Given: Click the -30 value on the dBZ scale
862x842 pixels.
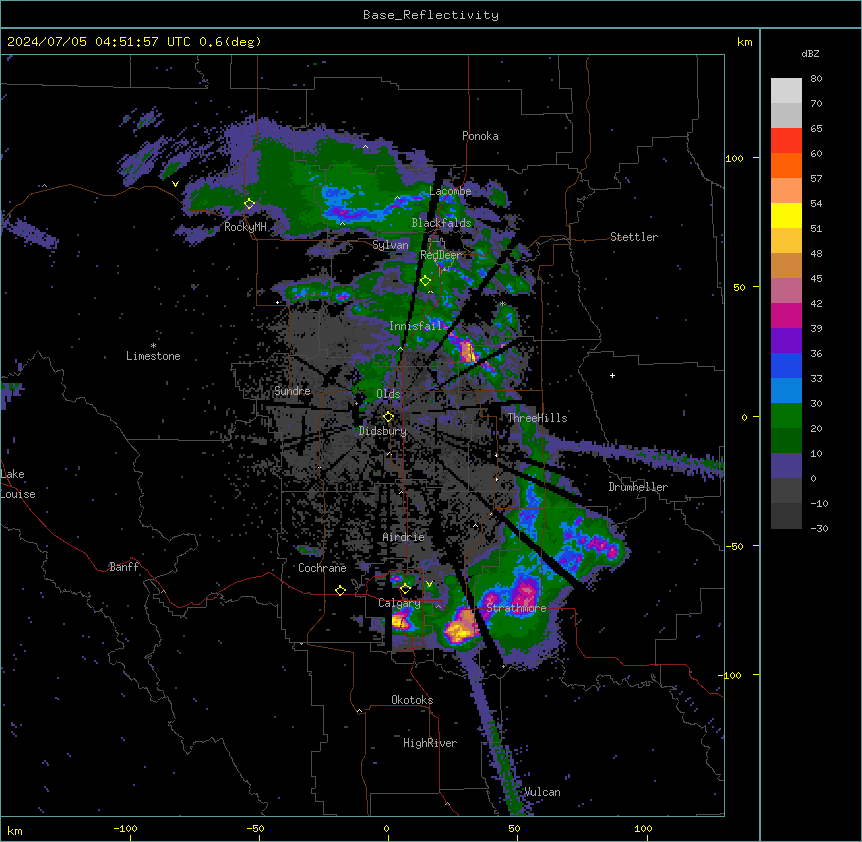Looking at the screenshot, I should (x=819, y=528).
